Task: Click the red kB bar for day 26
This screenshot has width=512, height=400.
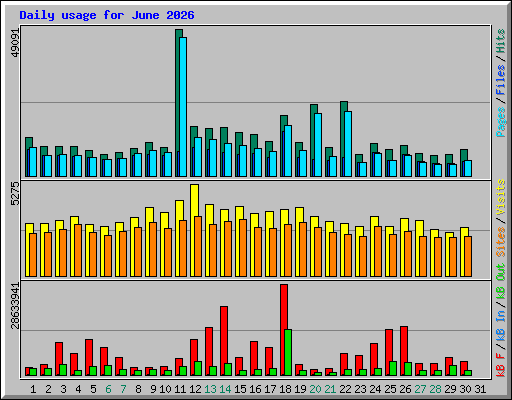Action: tap(404, 351)
